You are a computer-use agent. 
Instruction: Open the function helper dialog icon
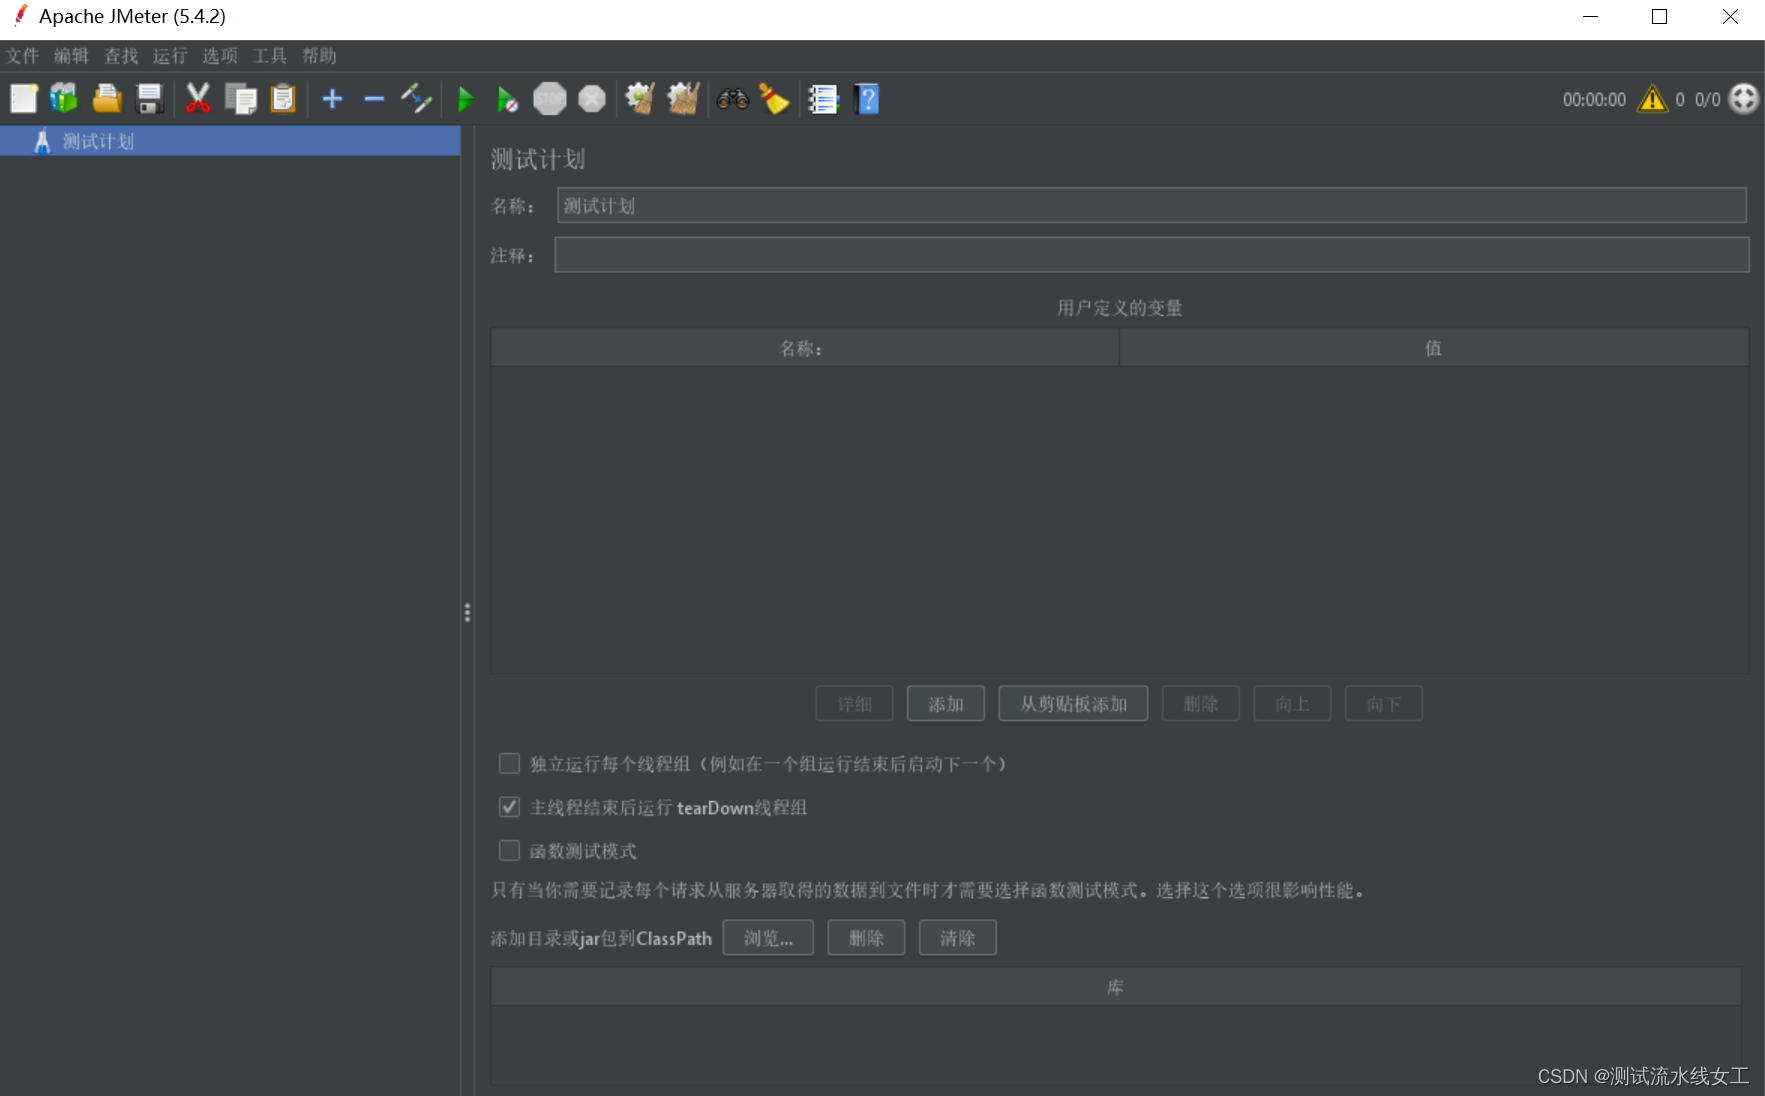click(823, 98)
